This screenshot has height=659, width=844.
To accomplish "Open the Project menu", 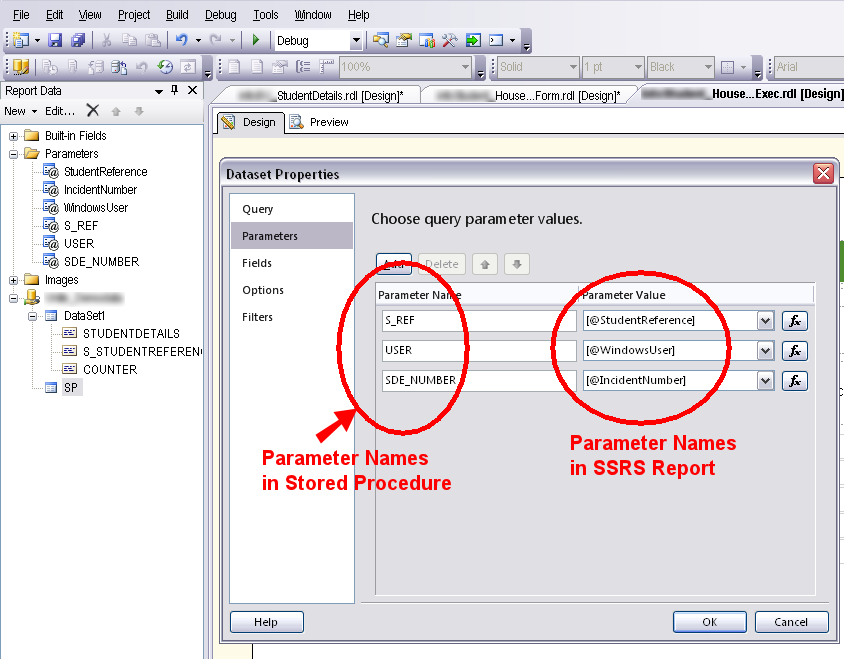I will [x=133, y=15].
